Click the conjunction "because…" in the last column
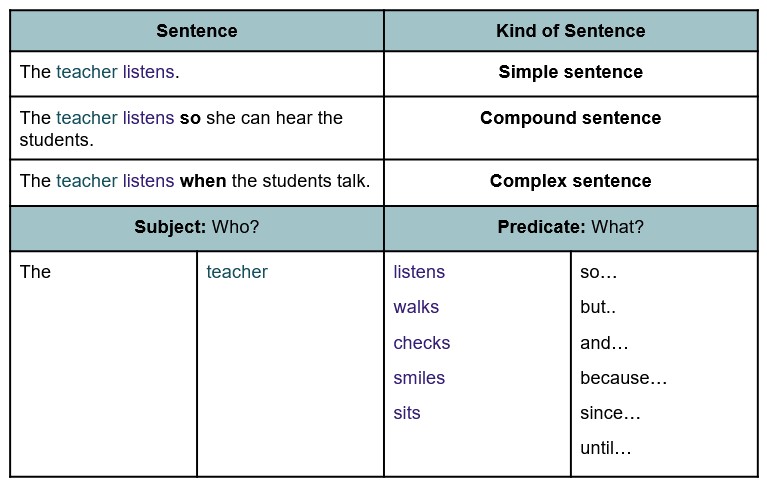Image resolution: width=767 pixels, height=483 pixels. (623, 378)
